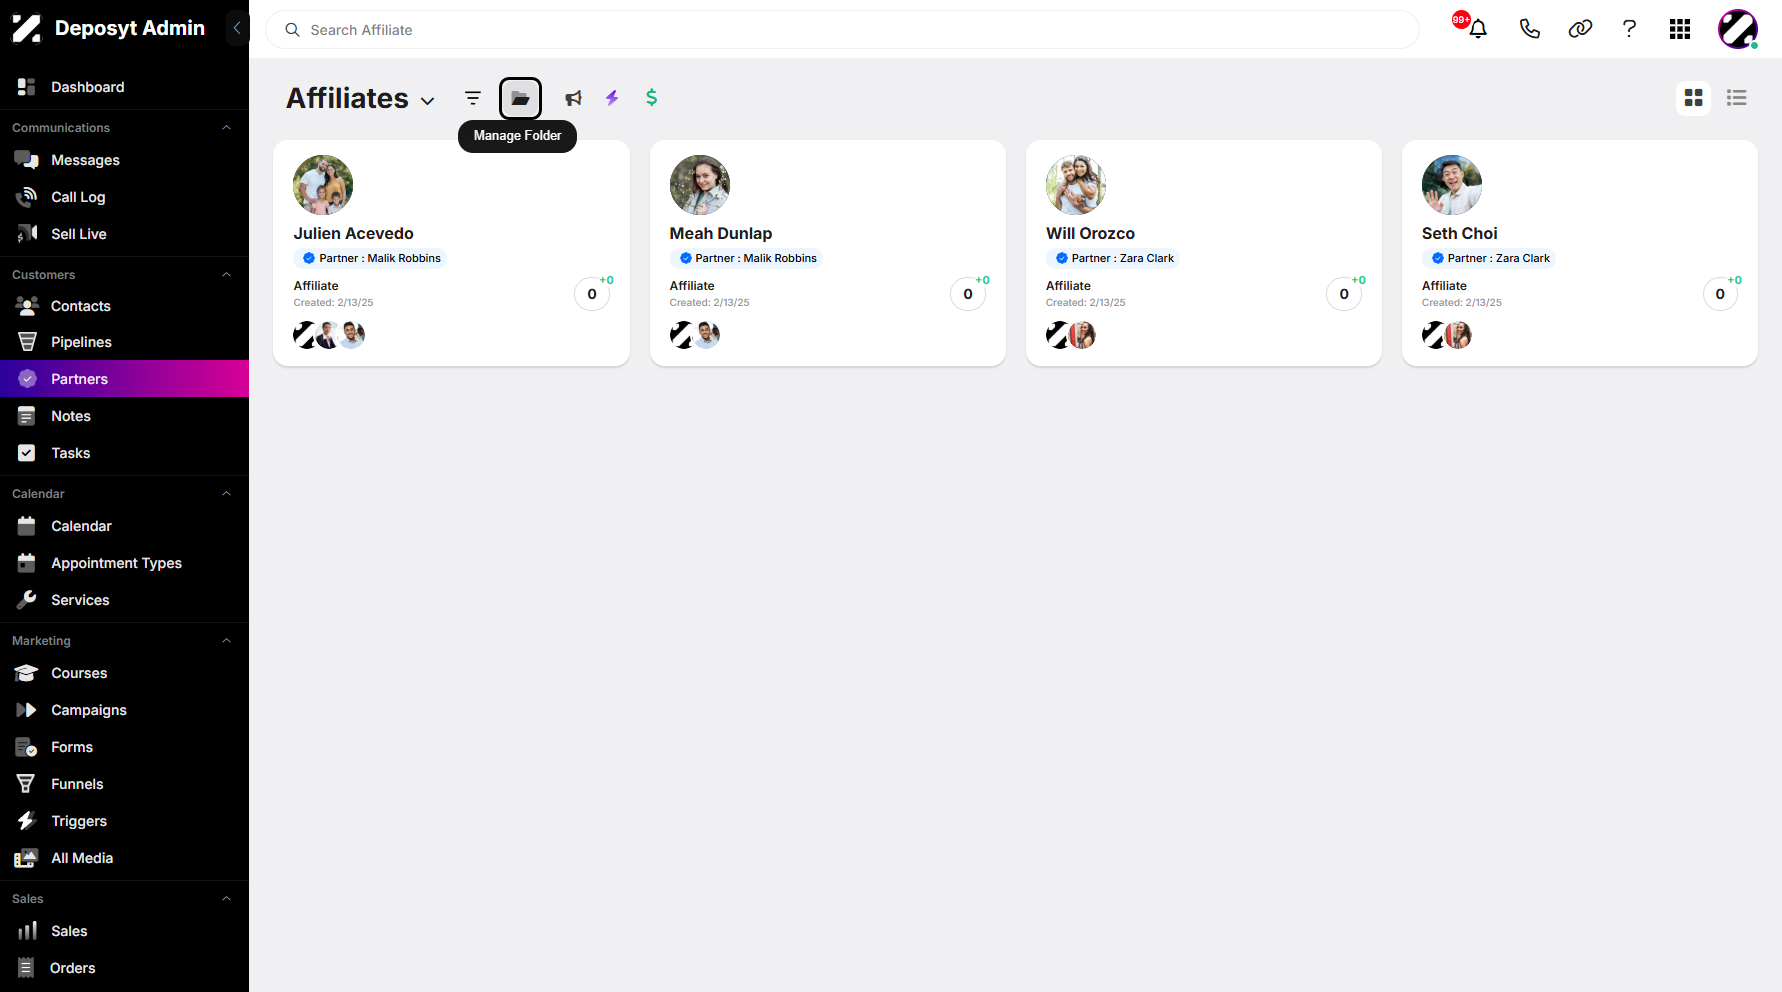
Task: Go to Dashboard
Action: [124, 87]
